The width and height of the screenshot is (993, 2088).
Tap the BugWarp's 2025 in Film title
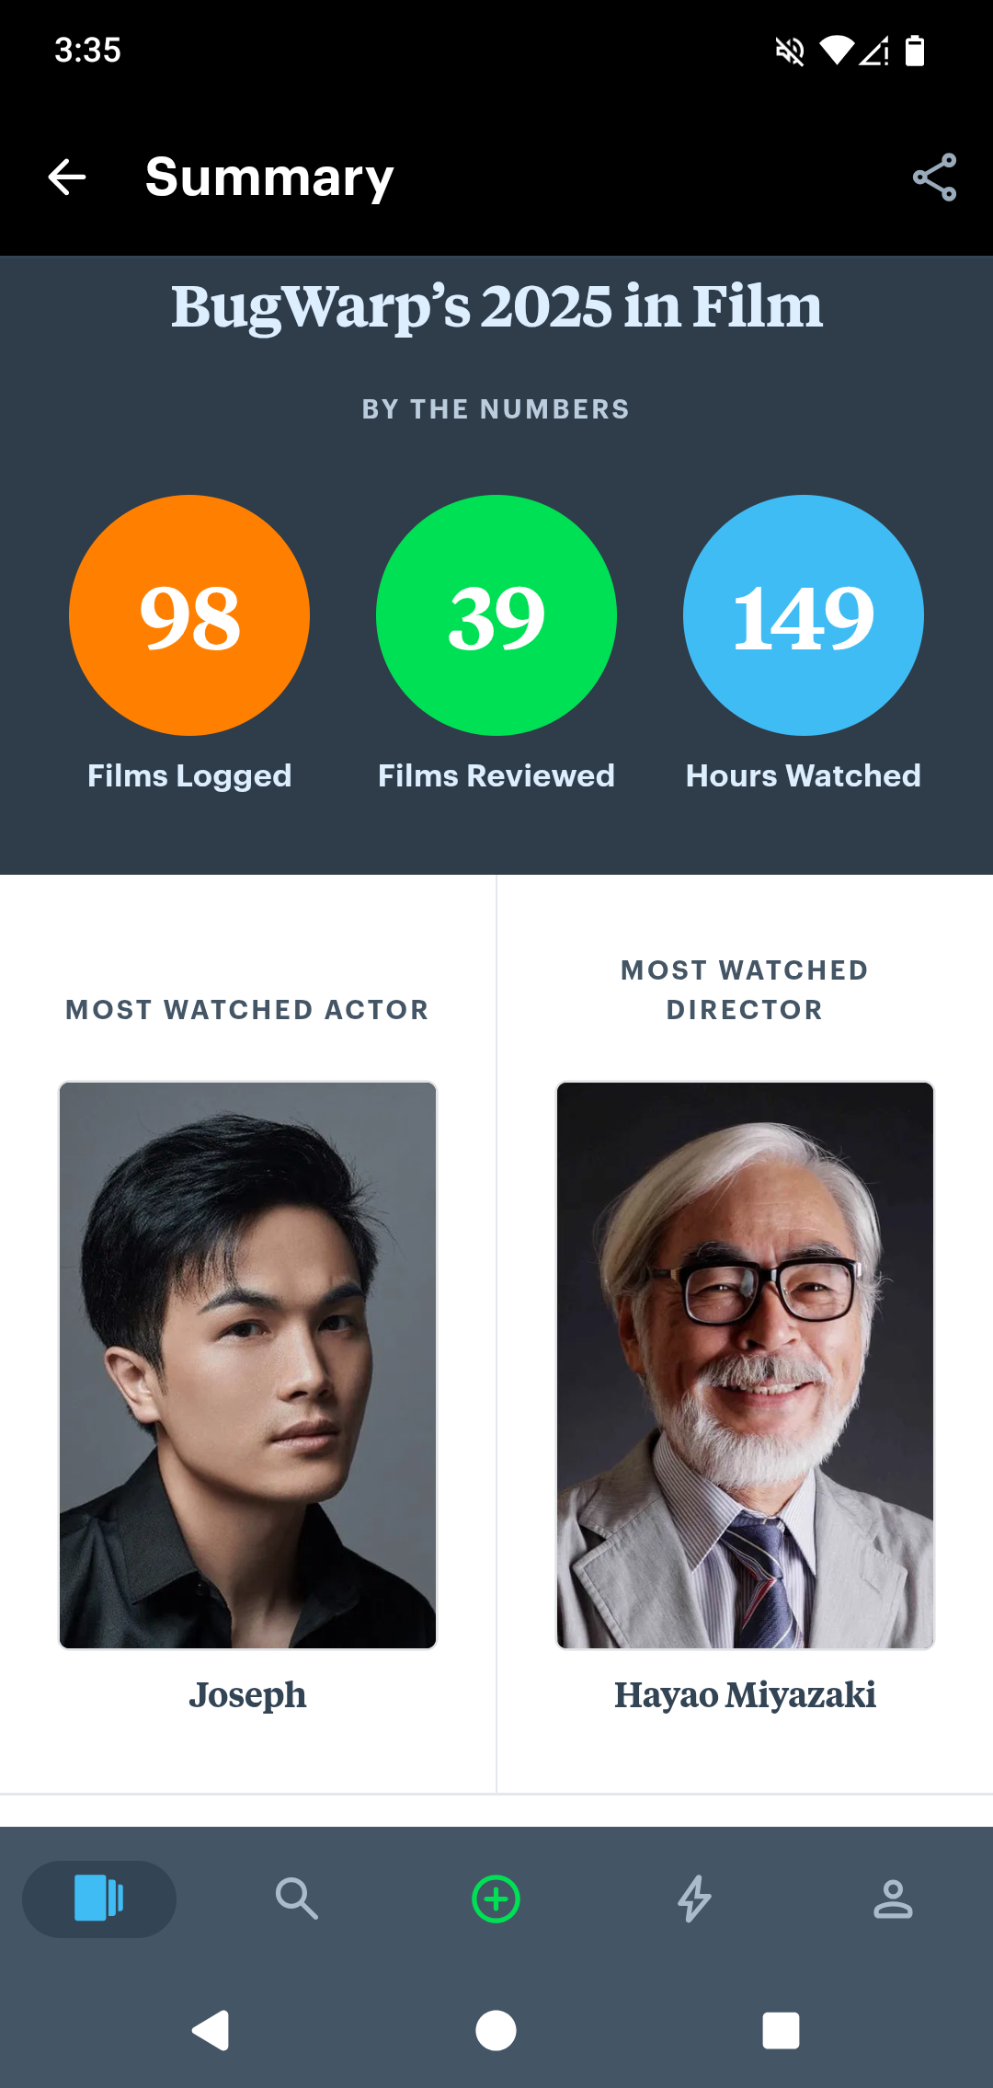[x=496, y=306]
